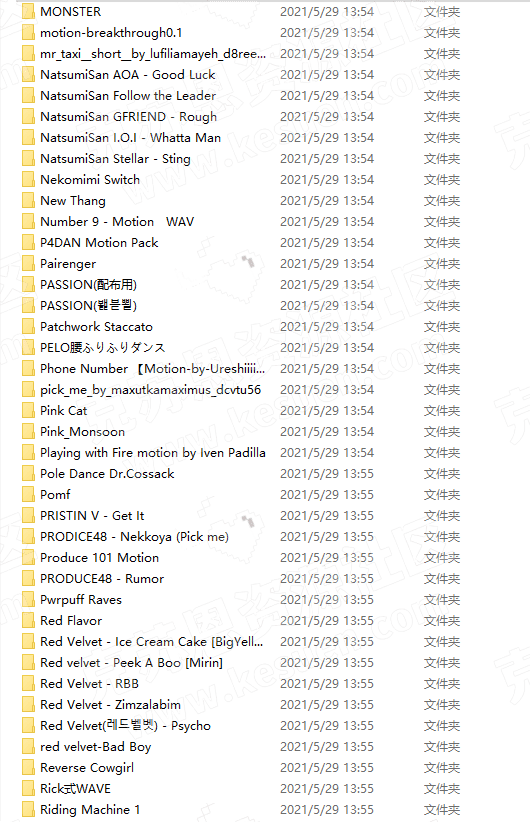
Task: Select the motion-breakthrough0.1 folder name
Action: click(111, 33)
